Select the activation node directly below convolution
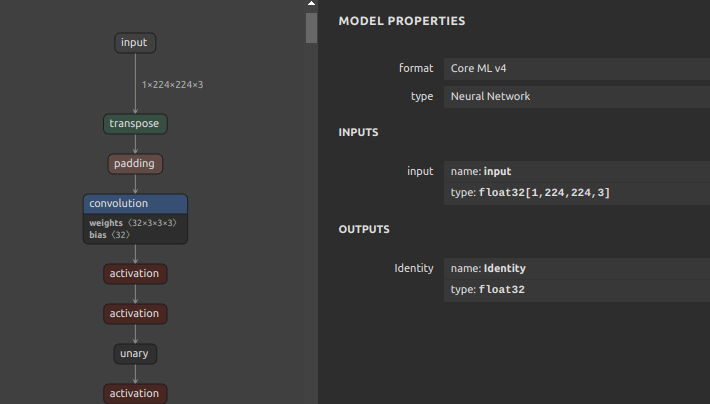Screen dimensions: 710x404 click(x=135, y=273)
